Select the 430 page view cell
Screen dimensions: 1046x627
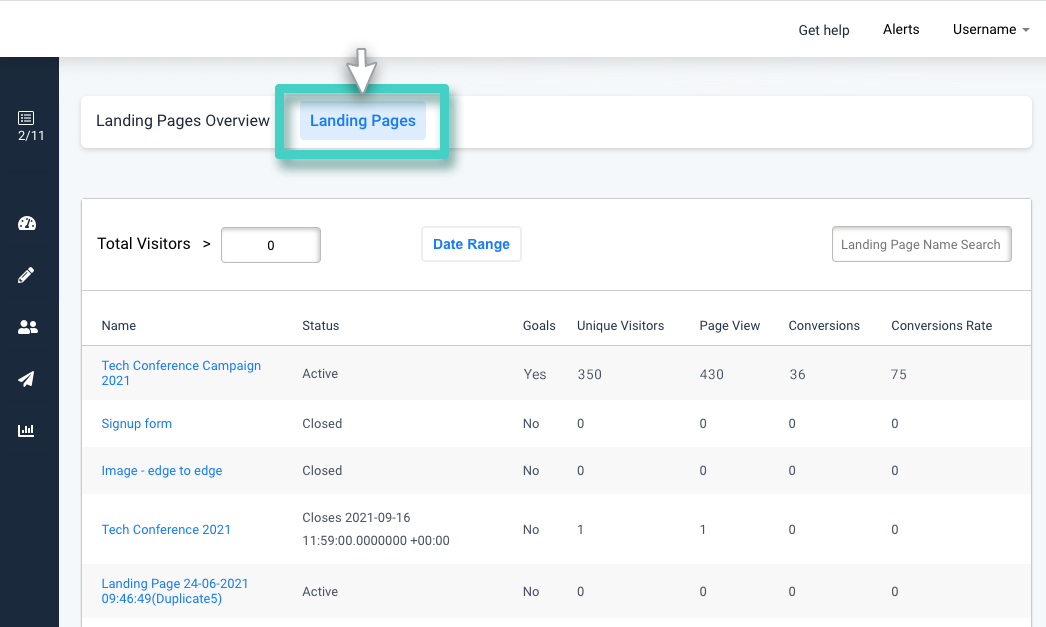point(711,374)
